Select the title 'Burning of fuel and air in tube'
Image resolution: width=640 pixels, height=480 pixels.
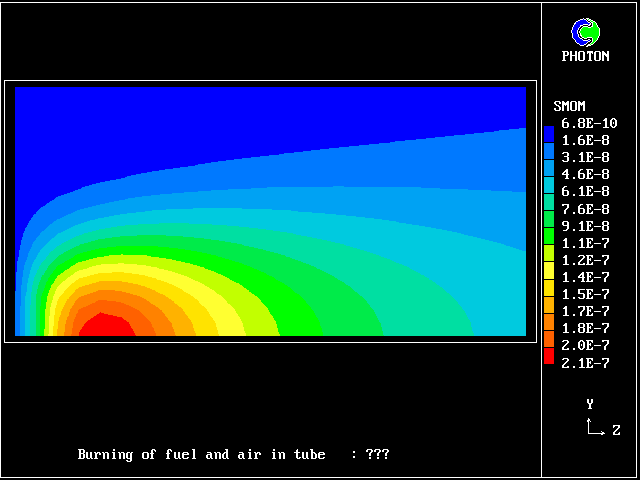[x=201, y=455]
